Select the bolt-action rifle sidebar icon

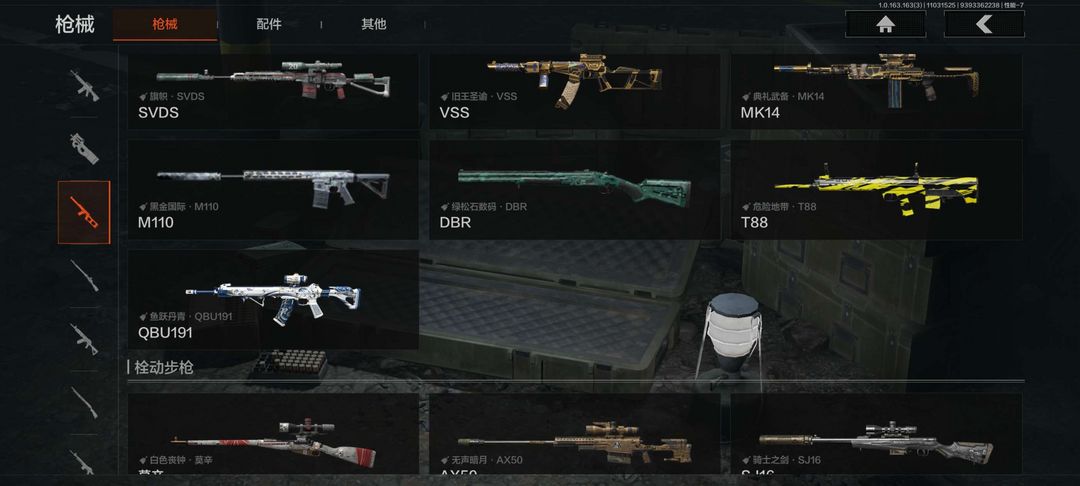point(84,275)
